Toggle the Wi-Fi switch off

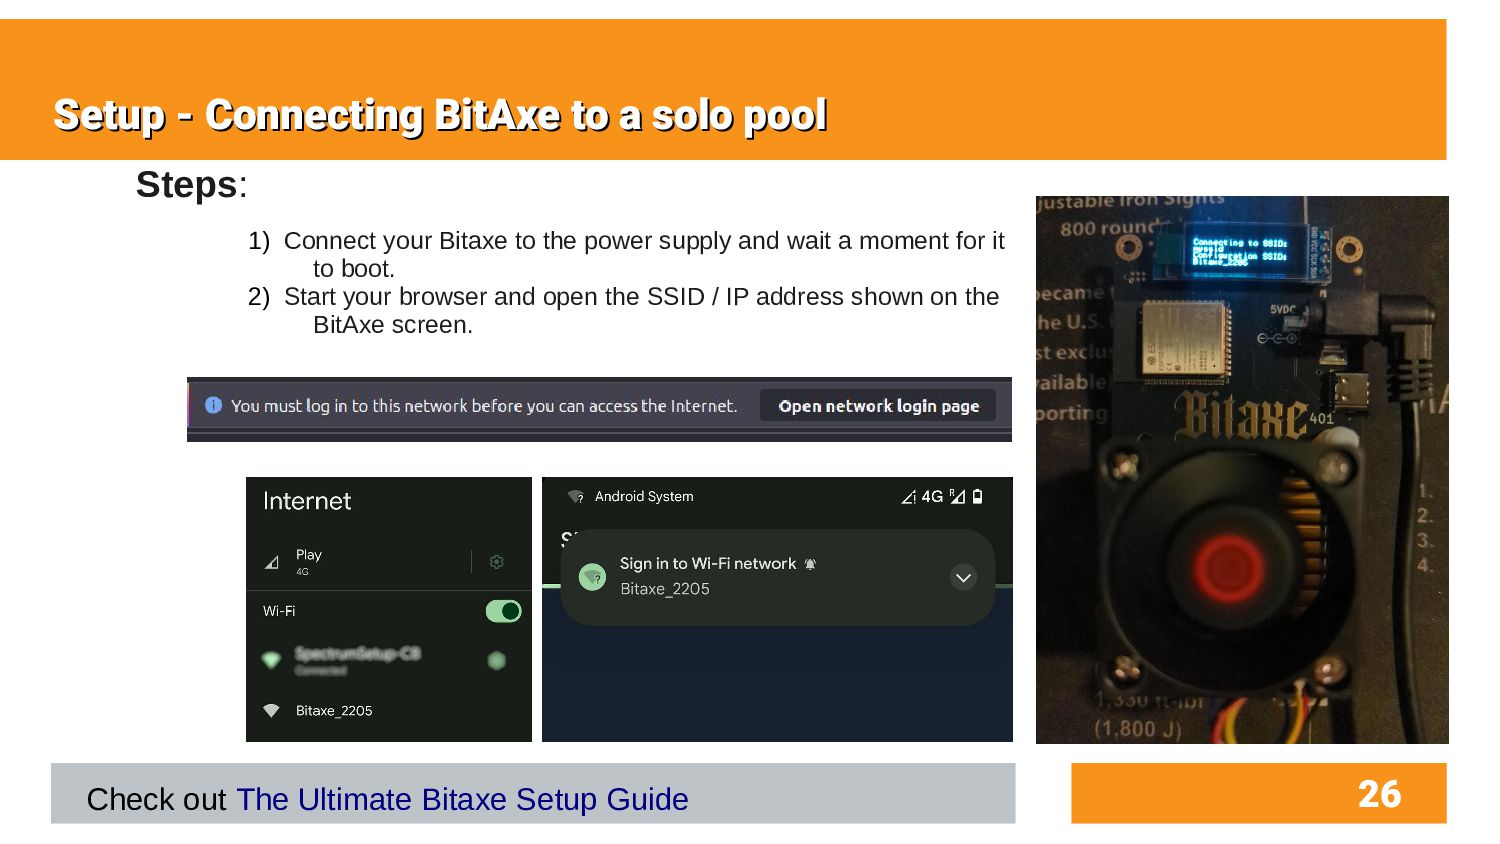coord(503,611)
